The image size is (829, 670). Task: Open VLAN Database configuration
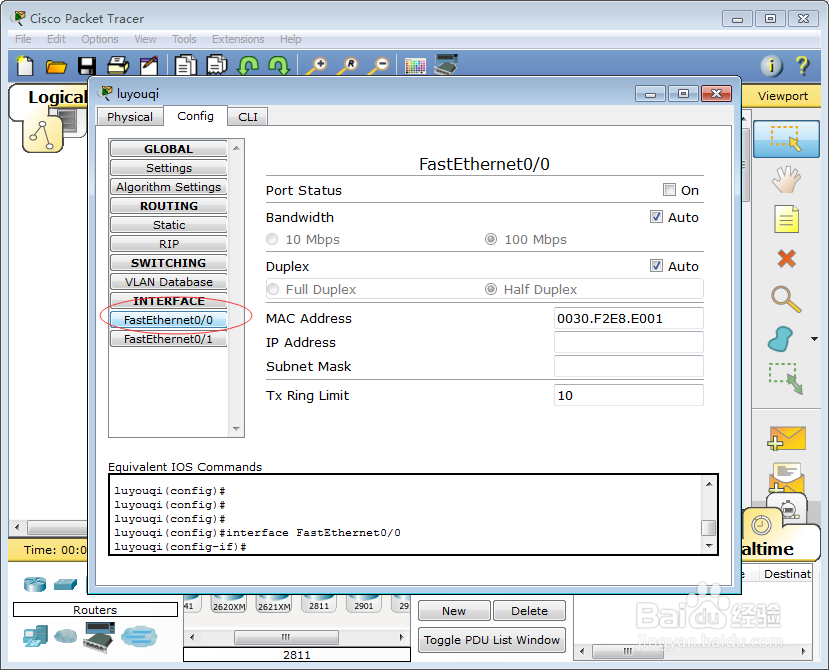[x=169, y=282]
